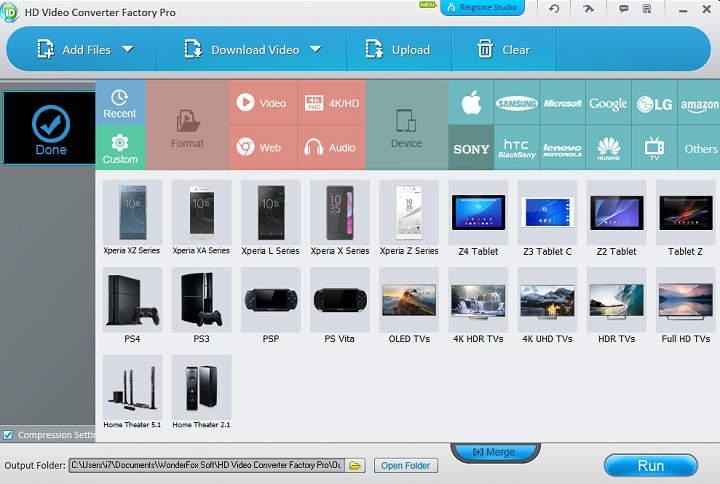Click the upgrade arrow icon in title bar
Screen dimensions: 720x484
[588, 9]
